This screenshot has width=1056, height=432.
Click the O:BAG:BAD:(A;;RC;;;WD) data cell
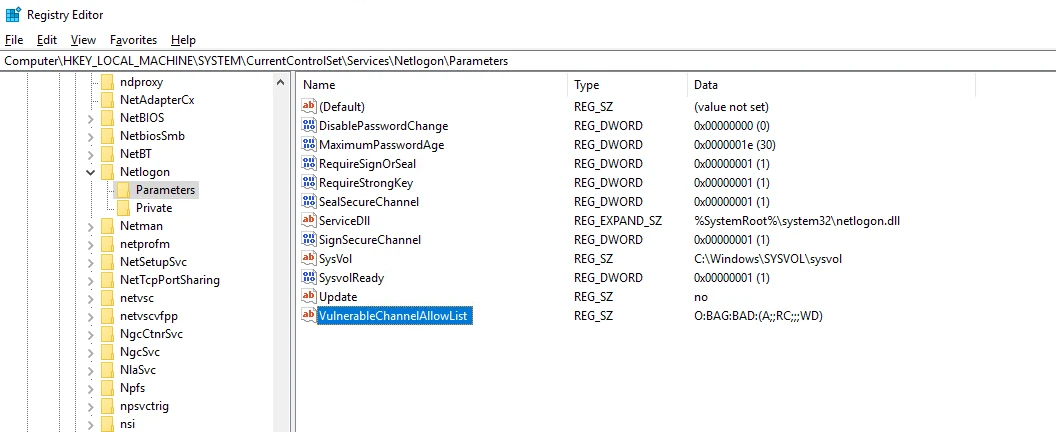point(758,315)
